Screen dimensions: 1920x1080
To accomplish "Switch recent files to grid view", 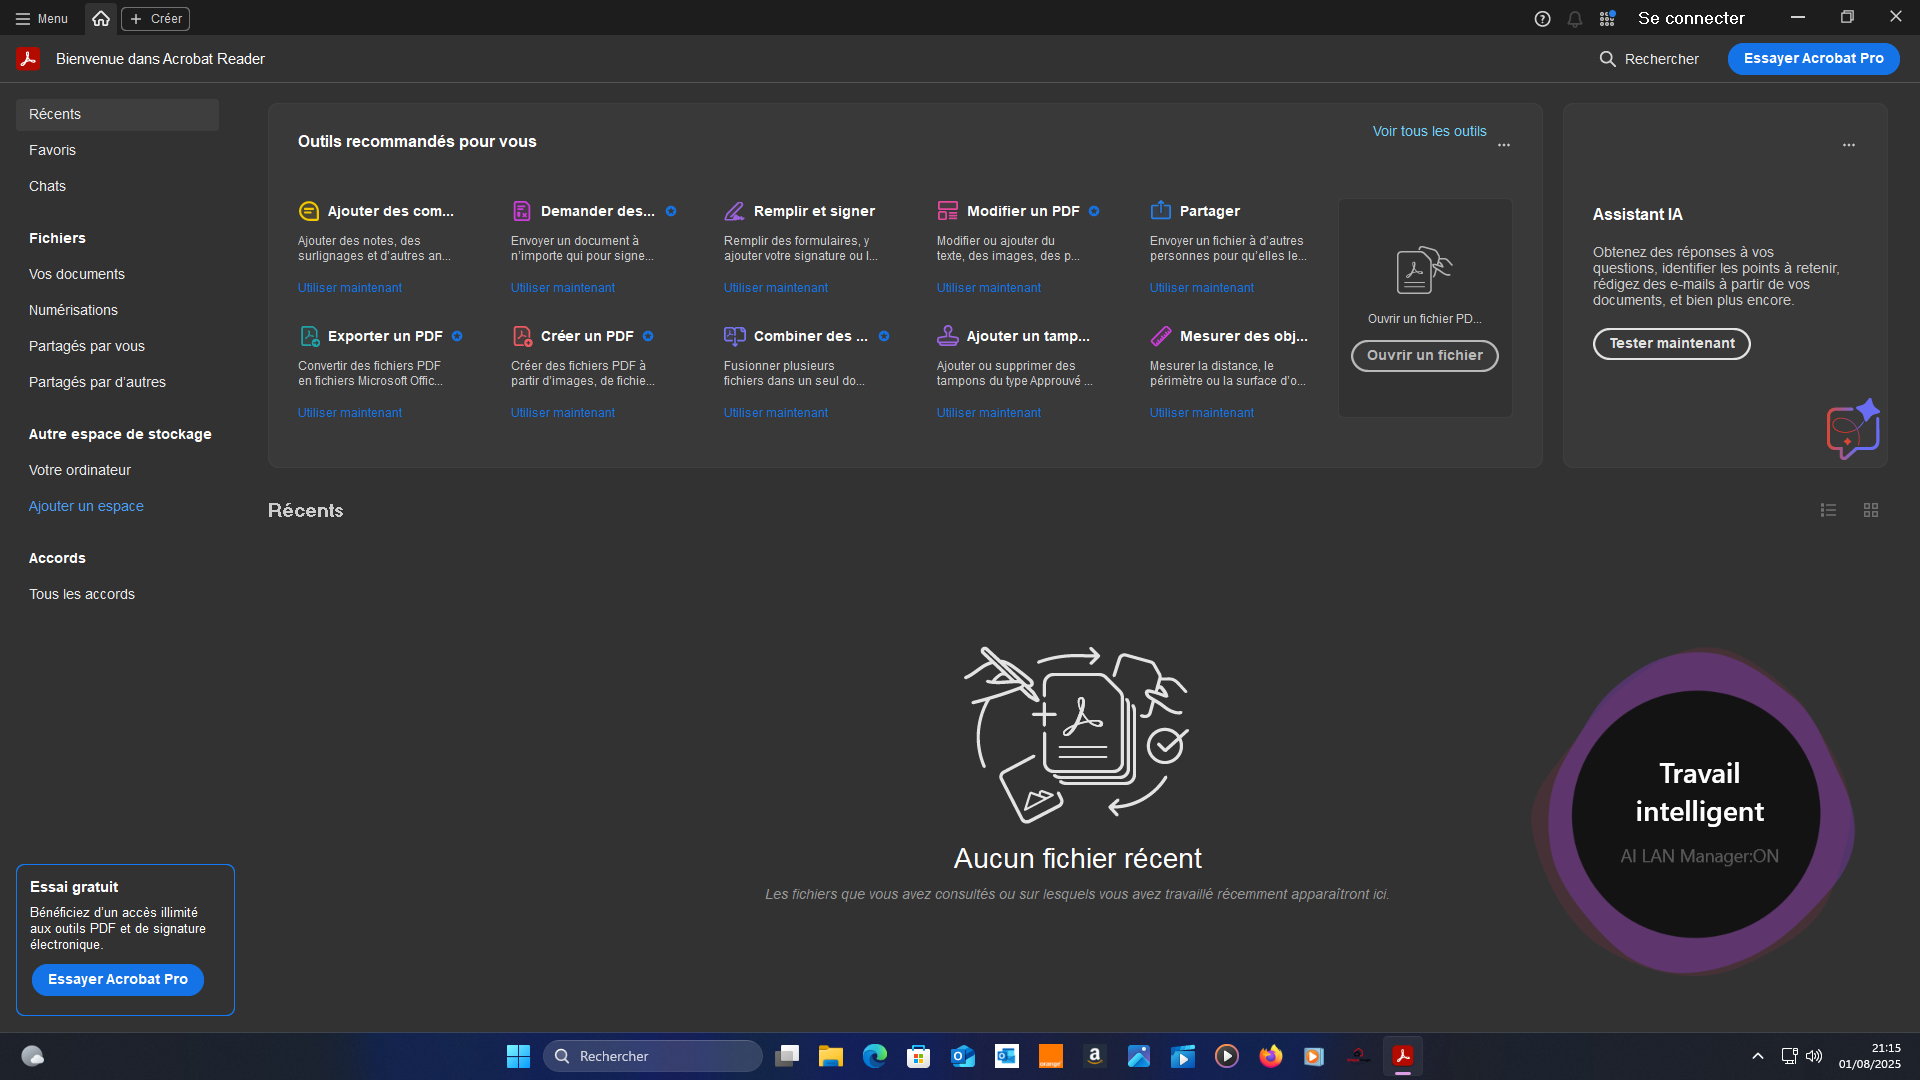I will pyautogui.click(x=1871, y=510).
